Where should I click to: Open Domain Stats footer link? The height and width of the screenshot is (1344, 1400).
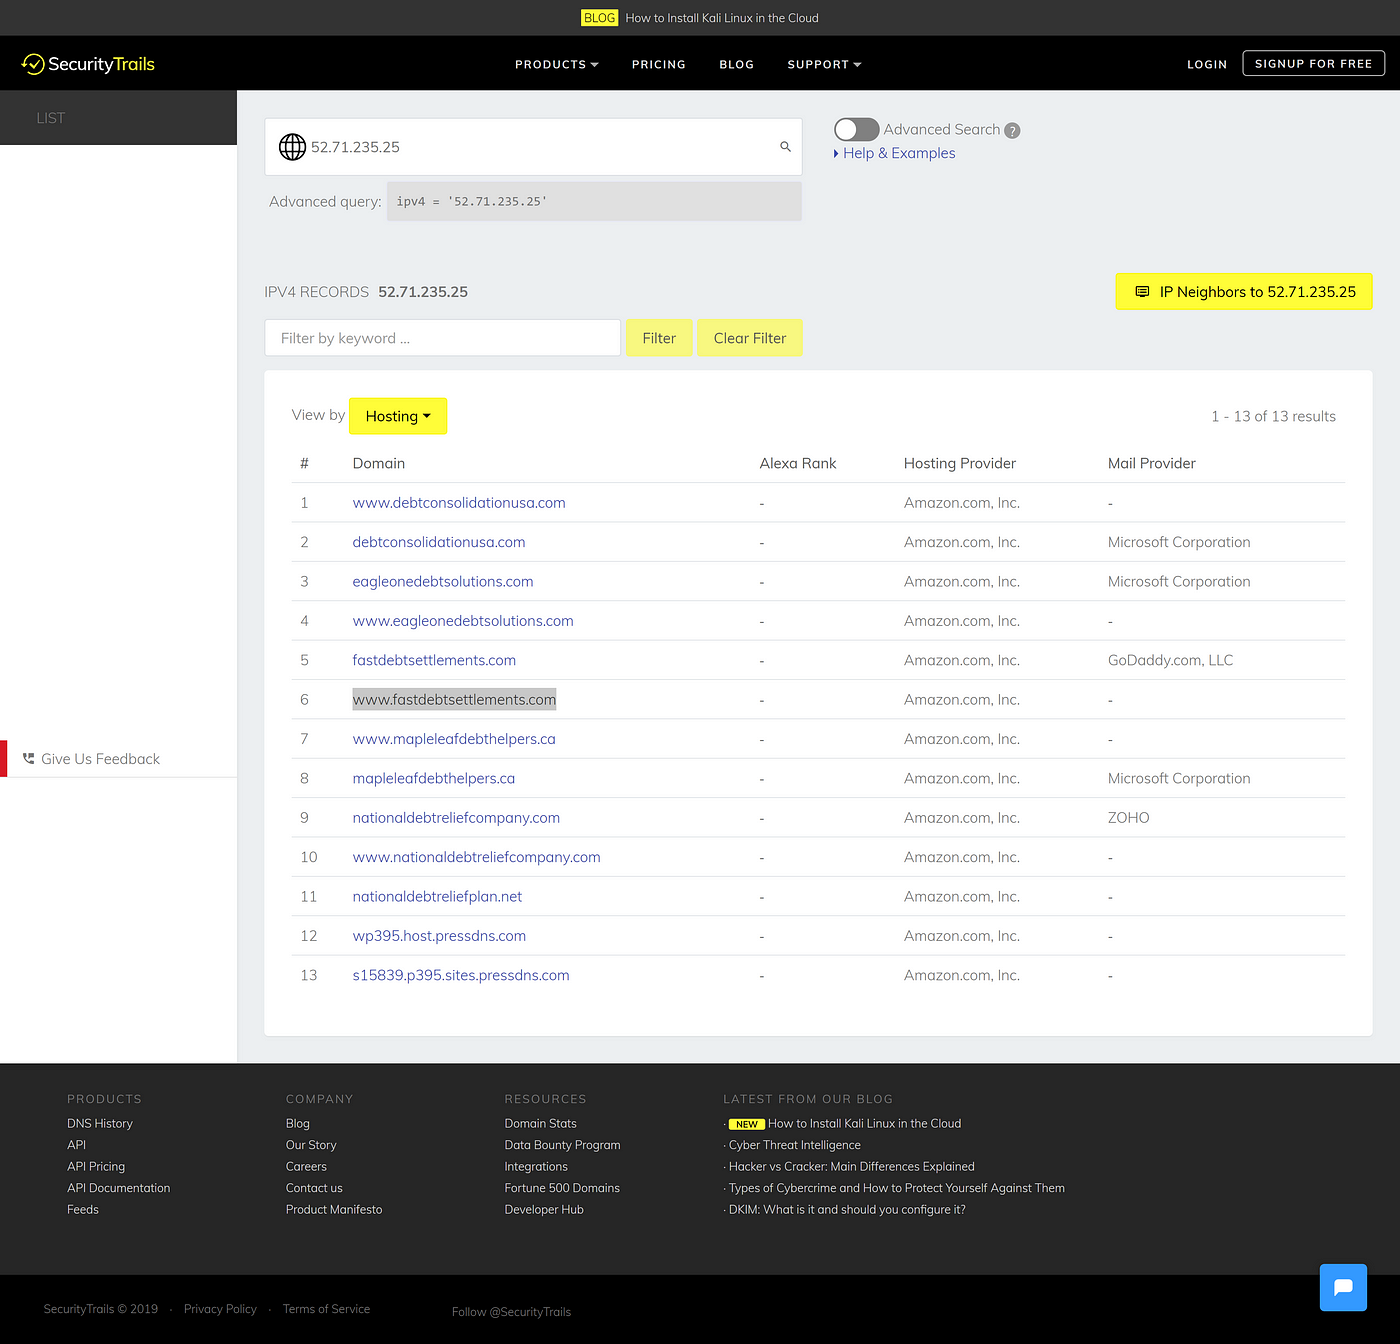(541, 1124)
